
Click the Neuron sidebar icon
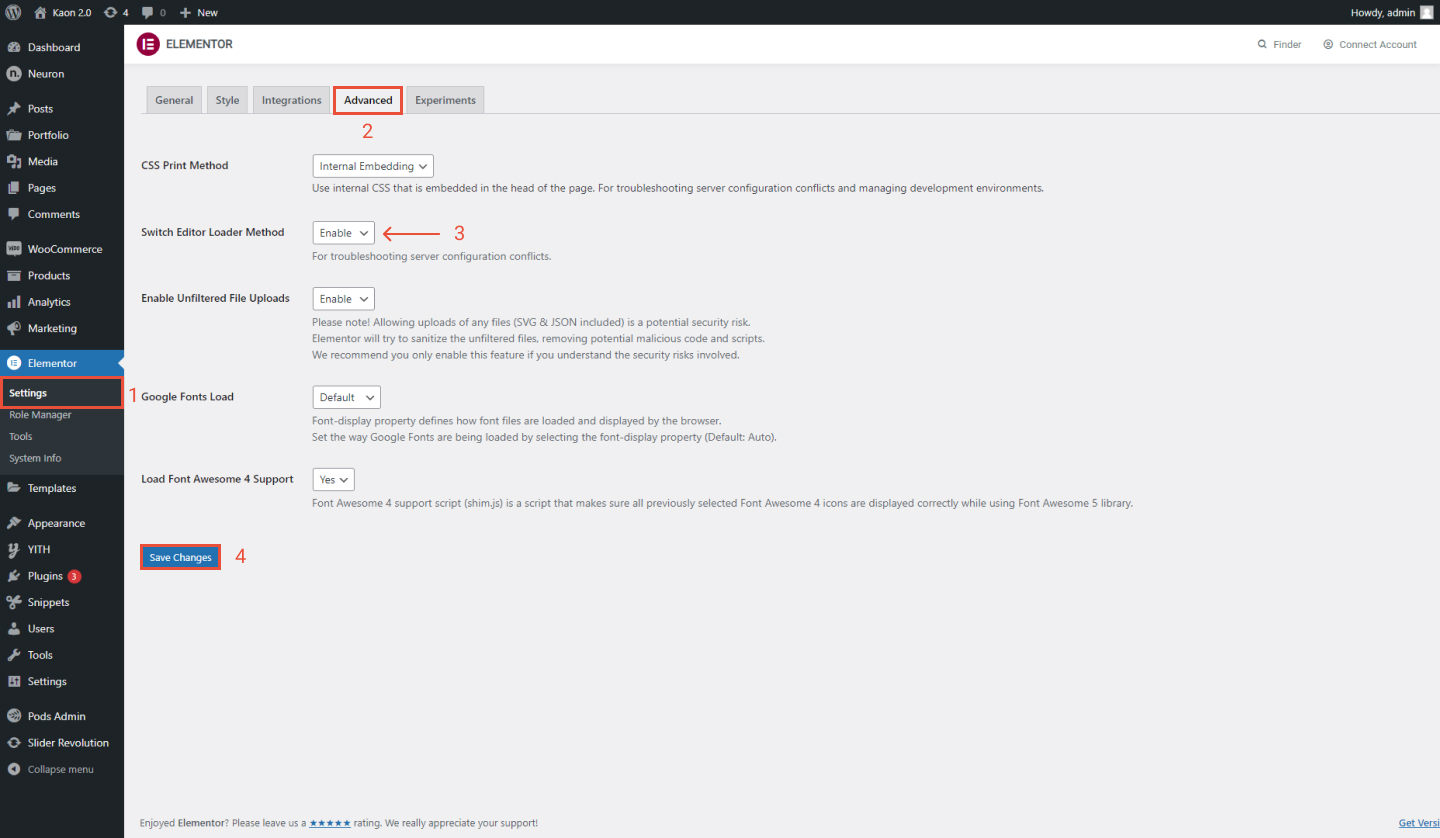click(14, 73)
